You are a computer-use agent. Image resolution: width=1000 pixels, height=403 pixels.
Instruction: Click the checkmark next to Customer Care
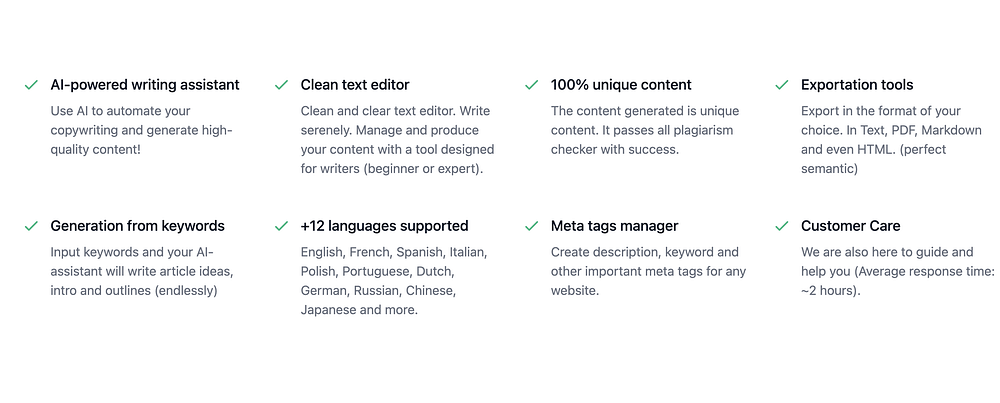pos(781,226)
